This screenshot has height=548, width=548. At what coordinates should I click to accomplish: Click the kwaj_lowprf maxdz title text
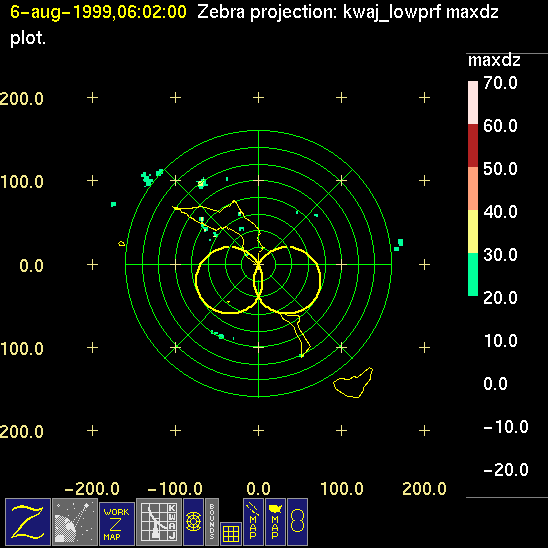(421, 13)
